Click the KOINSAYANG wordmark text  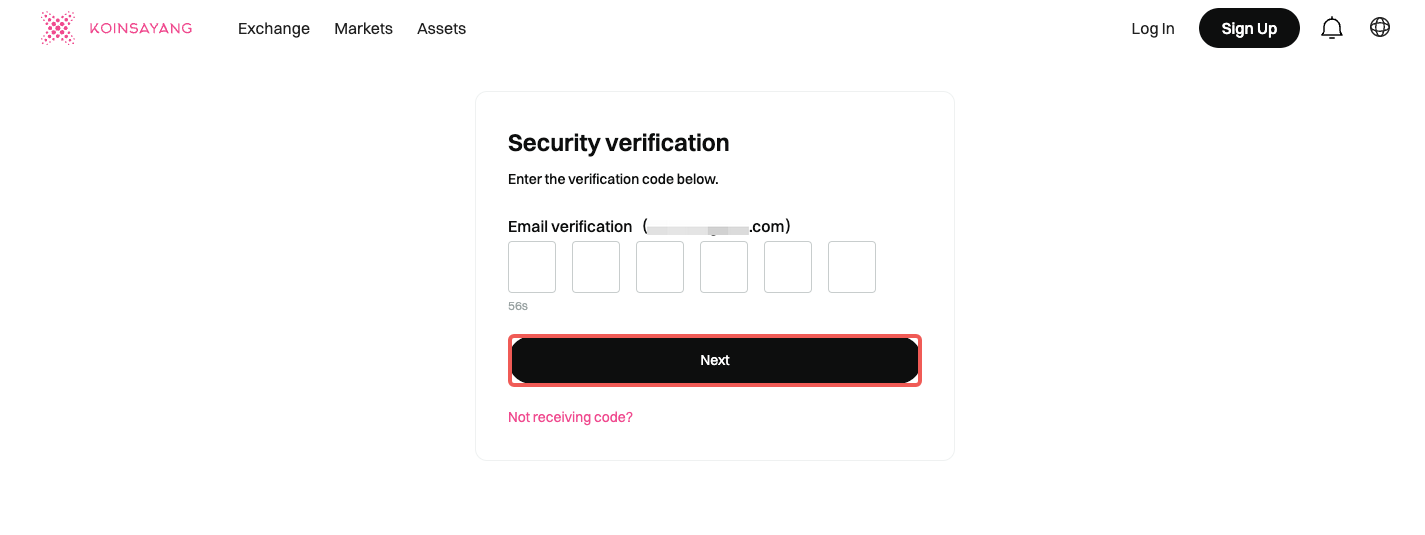pos(140,29)
